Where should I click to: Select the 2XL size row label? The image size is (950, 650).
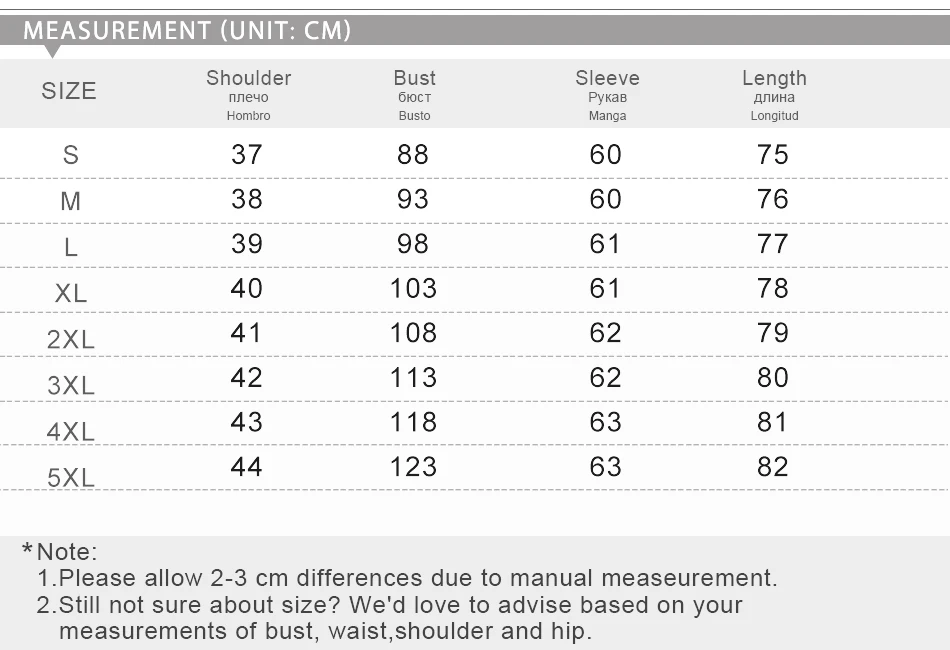(x=71, y=339)
